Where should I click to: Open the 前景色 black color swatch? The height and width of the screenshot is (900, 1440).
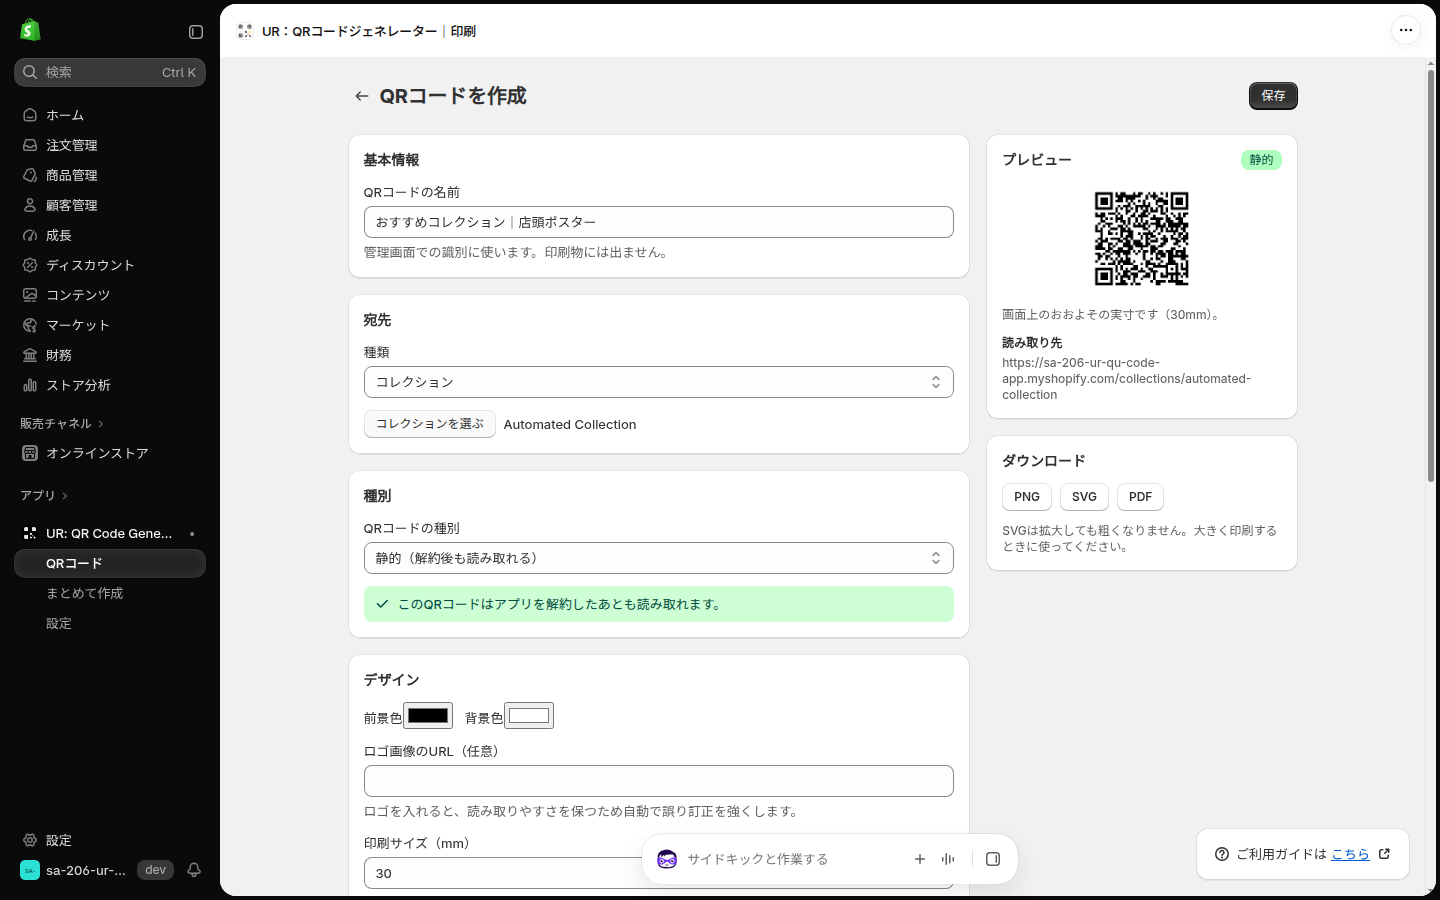pos(428,716)
